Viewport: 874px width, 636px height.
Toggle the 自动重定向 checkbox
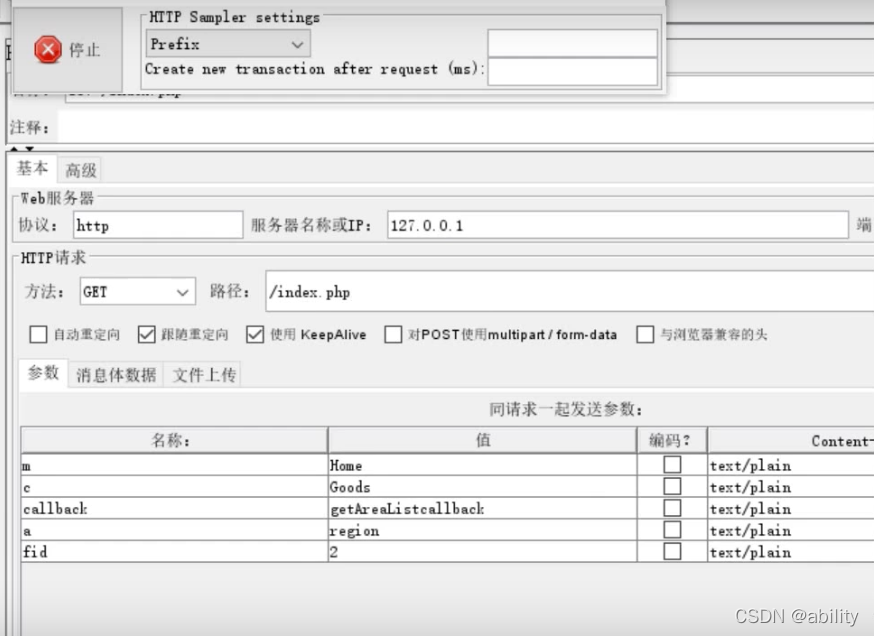click(38, 334)
